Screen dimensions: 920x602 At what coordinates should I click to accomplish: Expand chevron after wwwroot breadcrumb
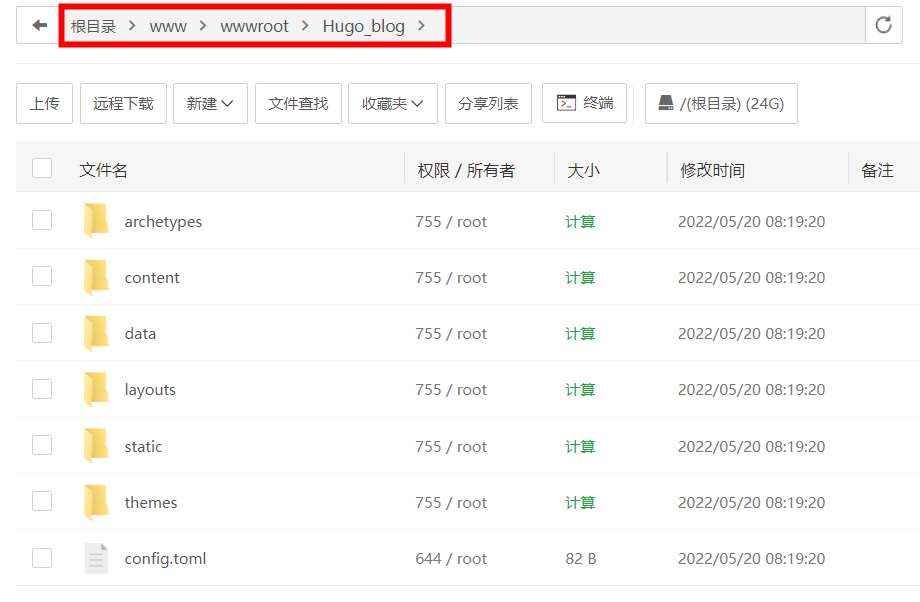[305, 25]
